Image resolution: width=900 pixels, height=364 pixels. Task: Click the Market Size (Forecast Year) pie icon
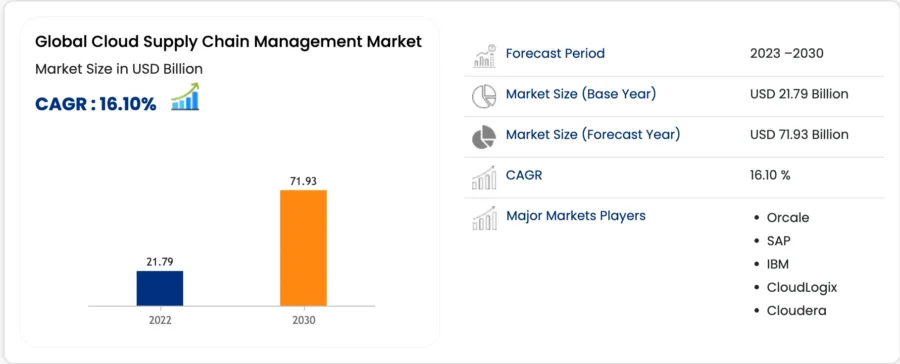(x=484, y=137)
